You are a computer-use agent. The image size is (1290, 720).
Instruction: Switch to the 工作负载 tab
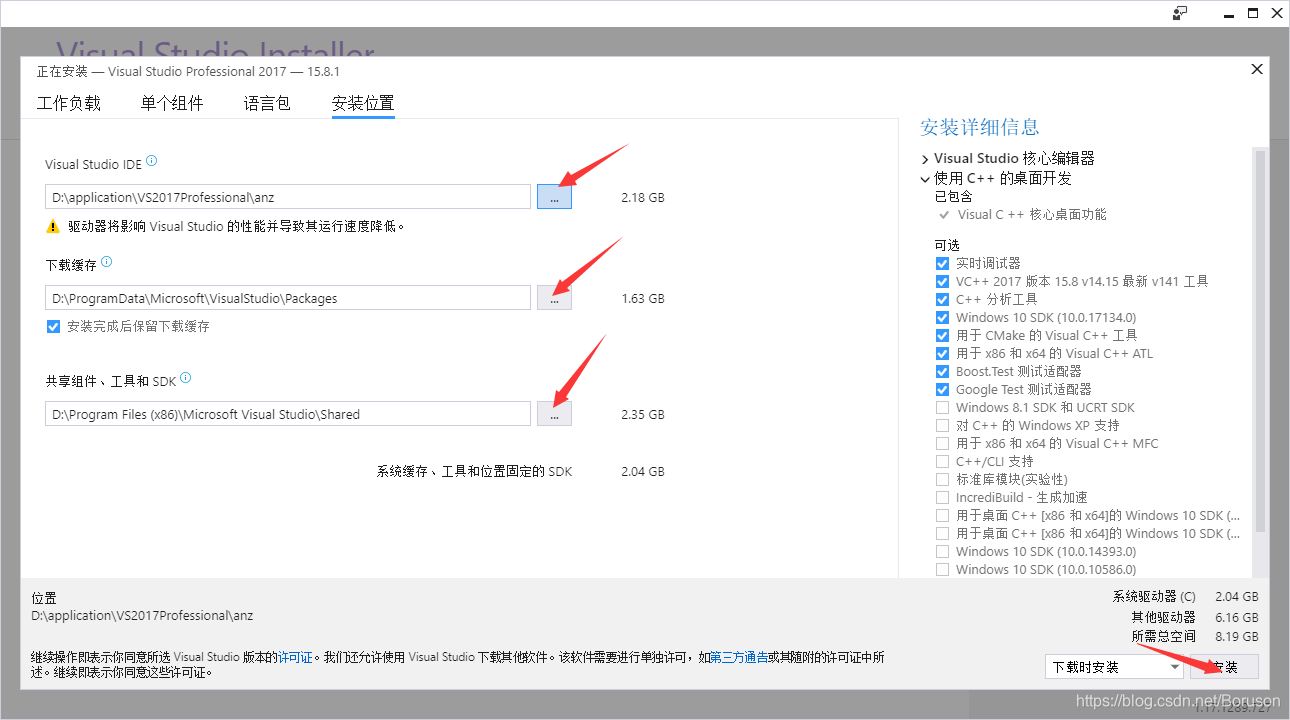(69, 103)
